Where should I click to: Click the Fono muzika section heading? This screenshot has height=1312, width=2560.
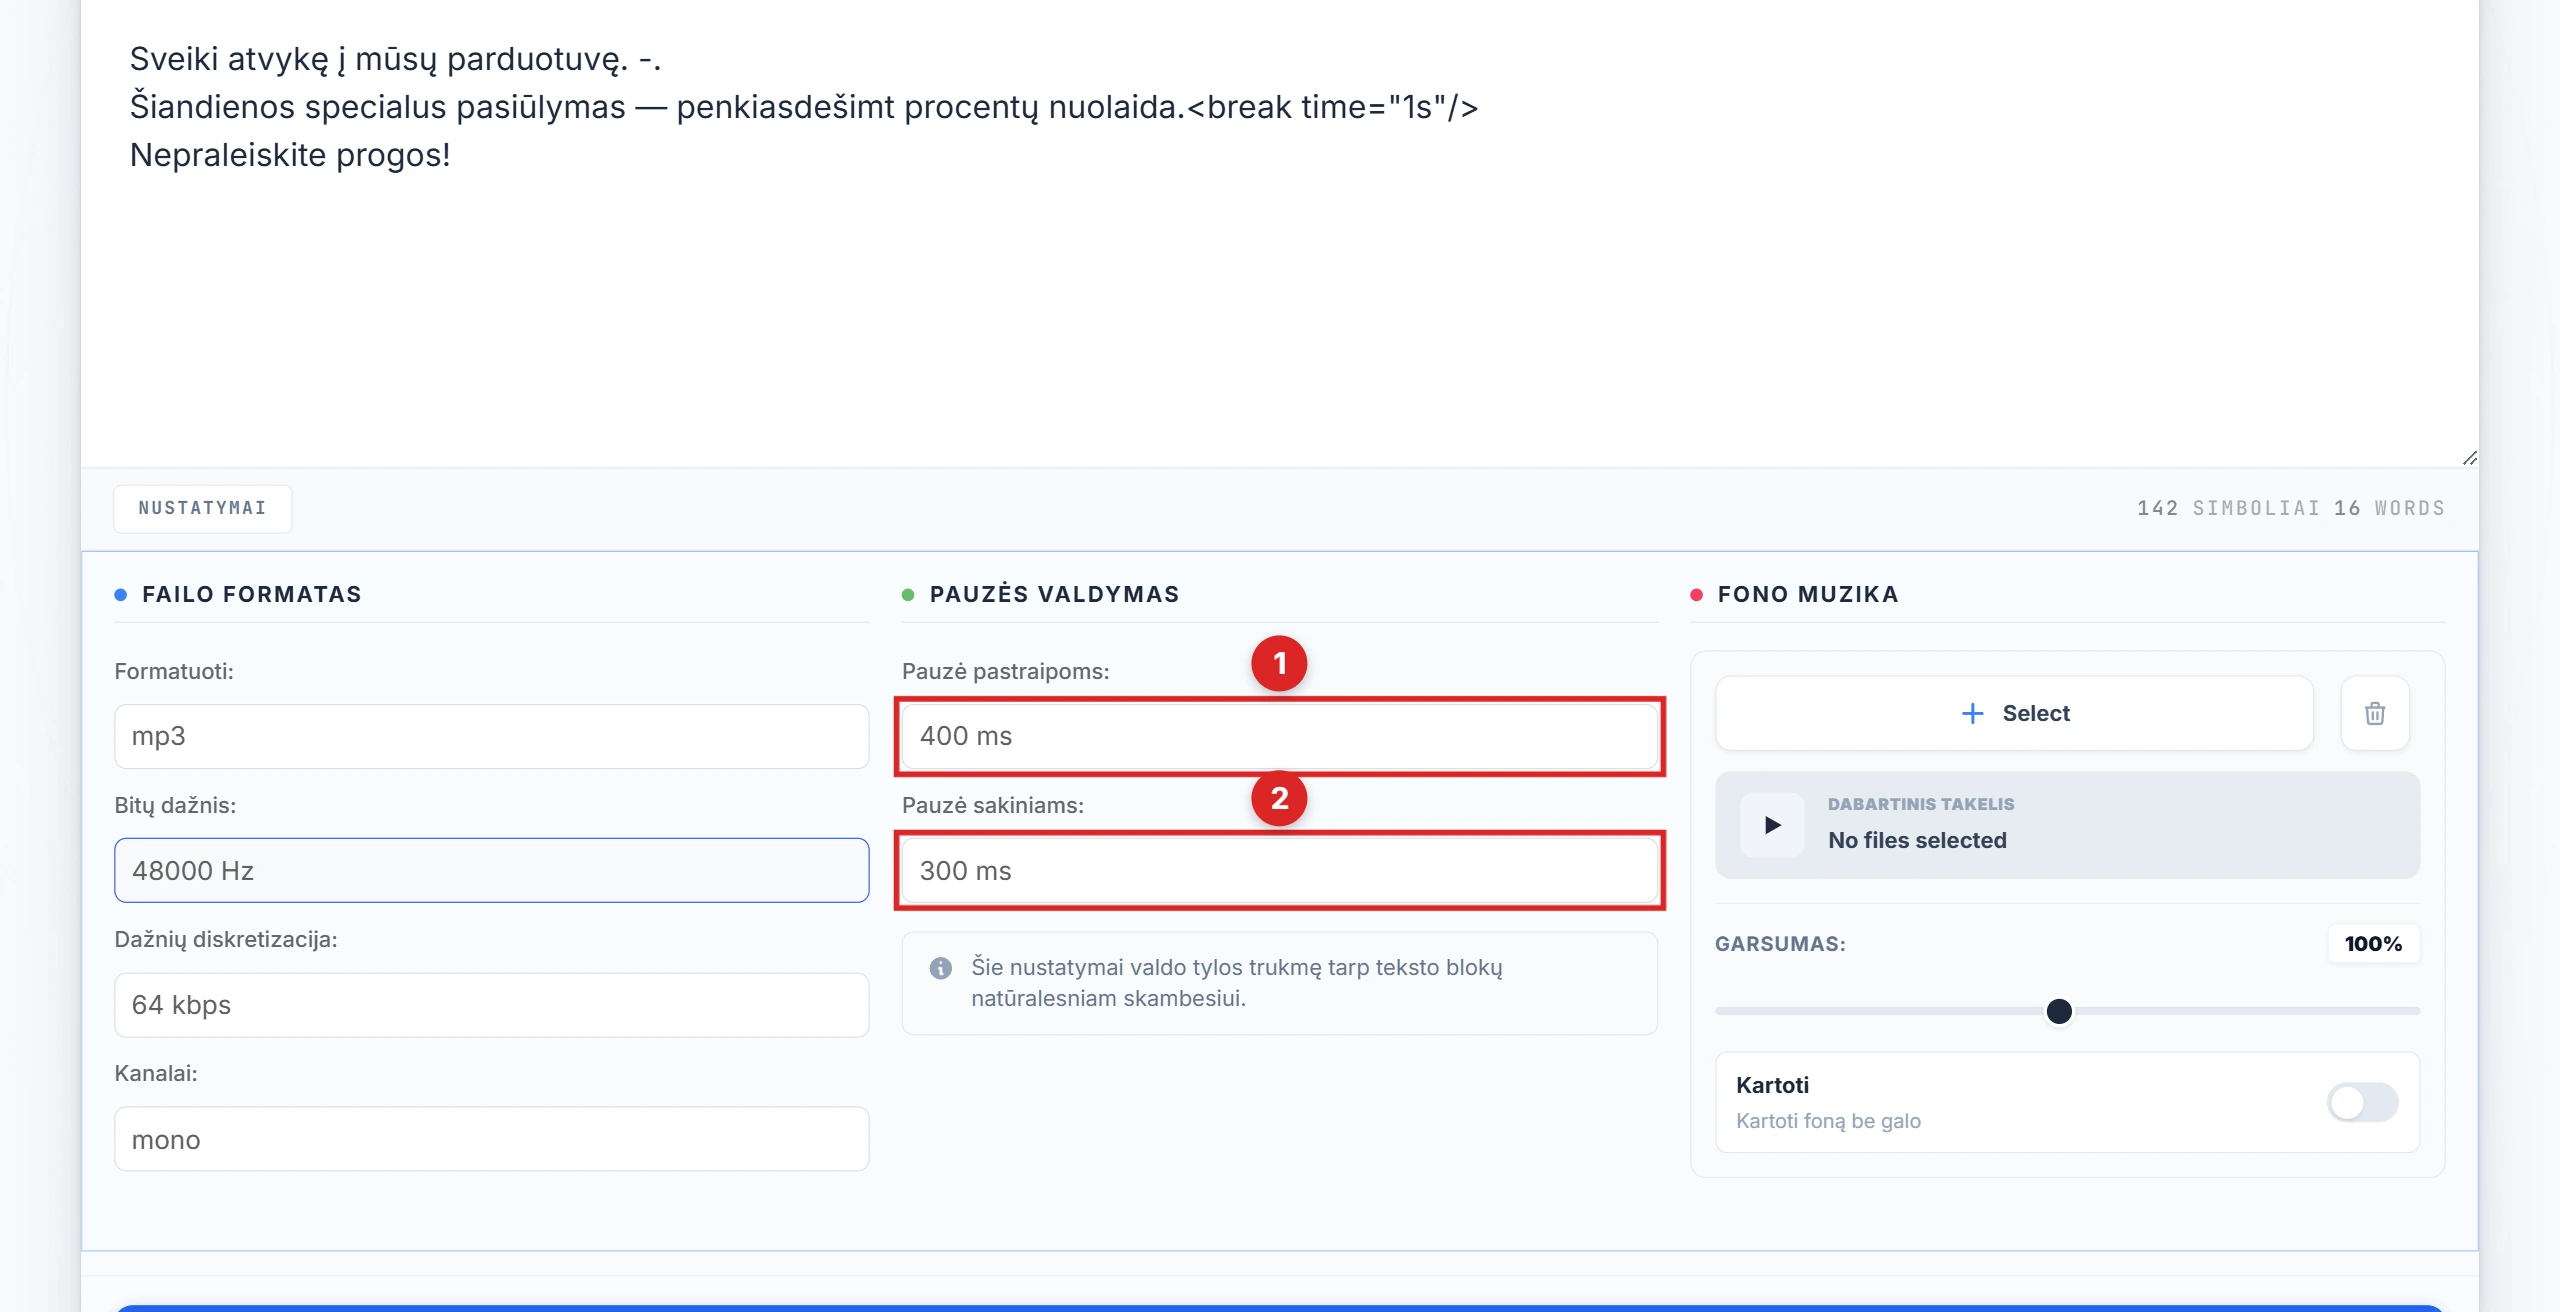tap(1808, 594)
